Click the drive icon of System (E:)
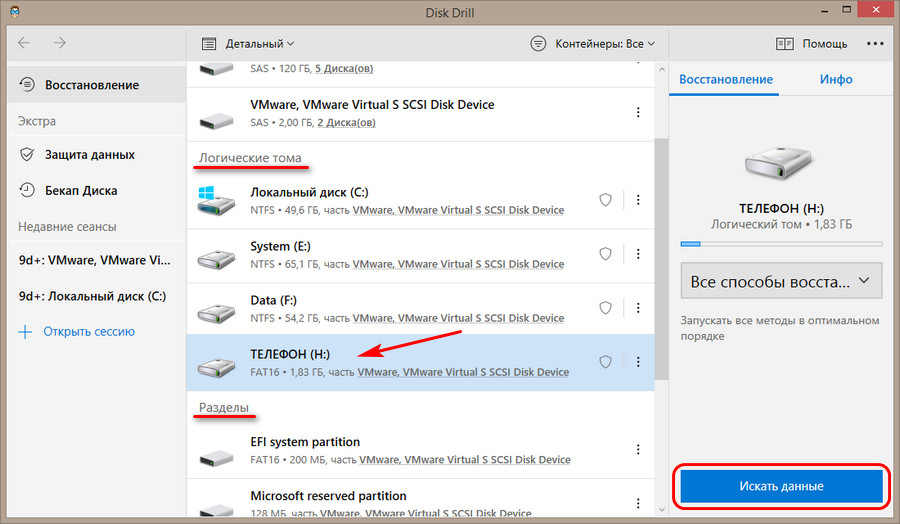Image resolution: width=900 pixels, height=524 pixels. (x=216, y=259)
